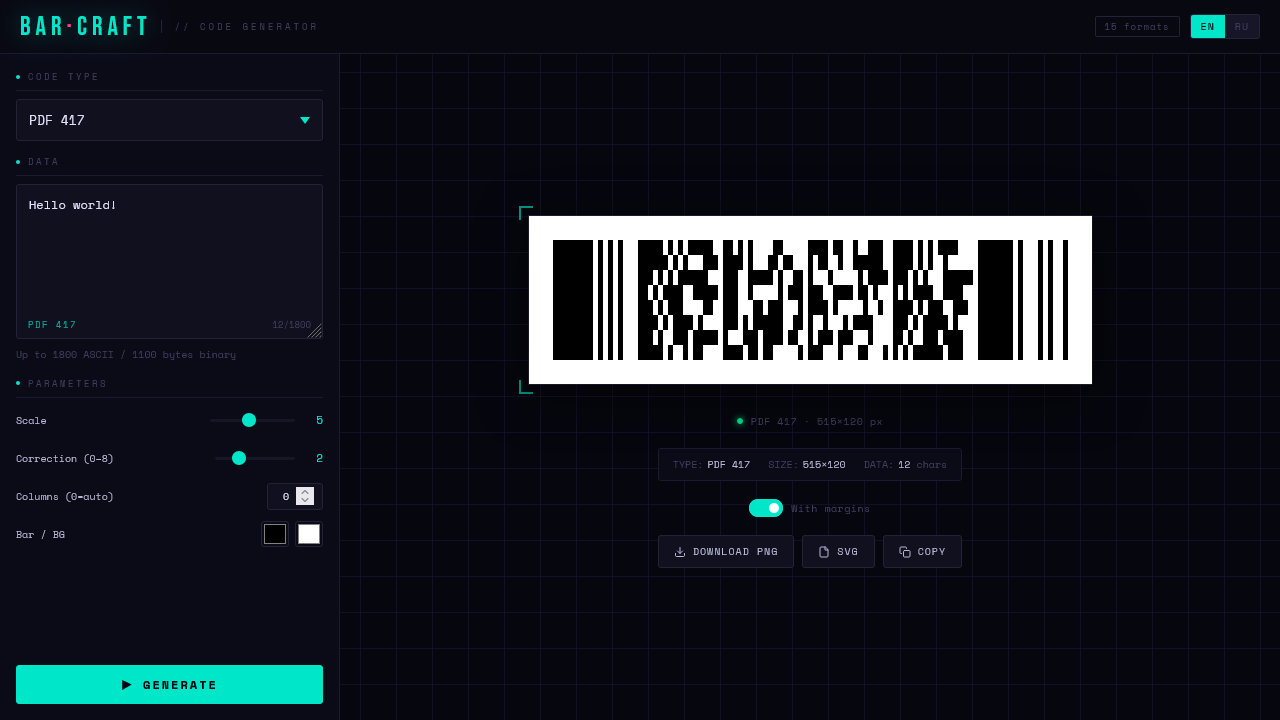This screenshot has height=720, width=1280.
Task: Click the Generate button
Action: coord(169,685)
